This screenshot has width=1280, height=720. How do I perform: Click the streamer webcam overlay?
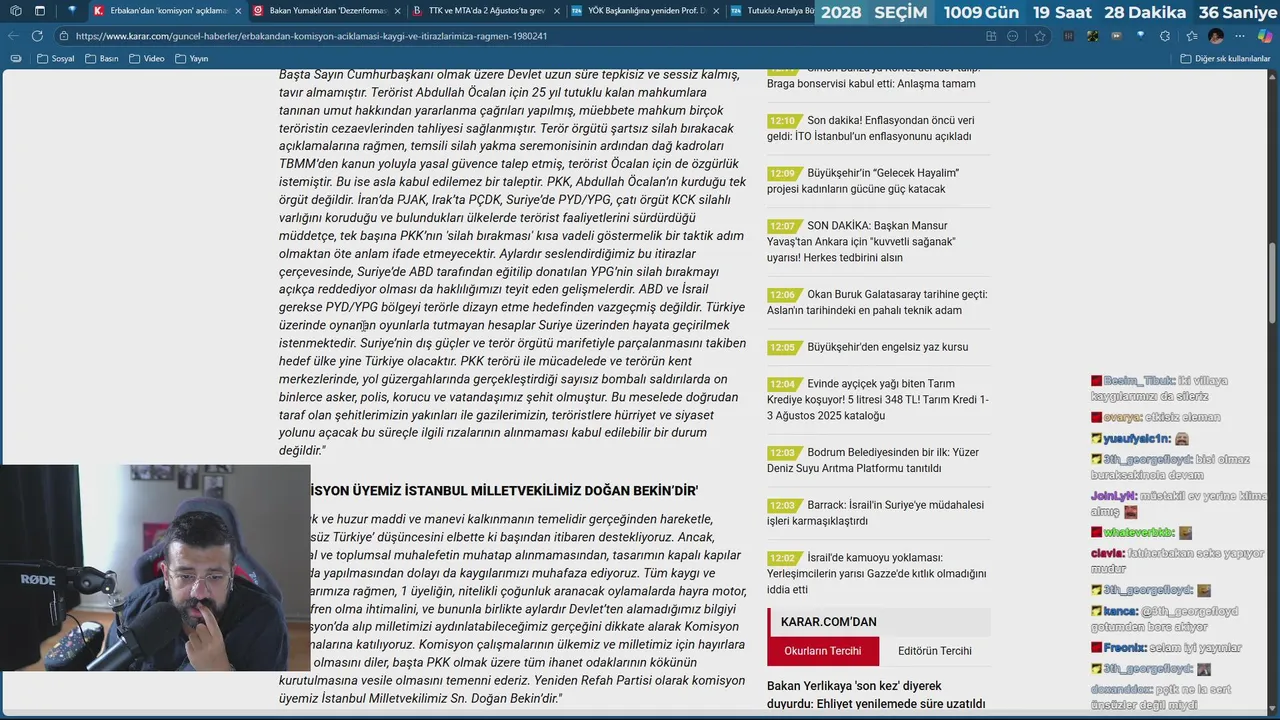(155, 567)
